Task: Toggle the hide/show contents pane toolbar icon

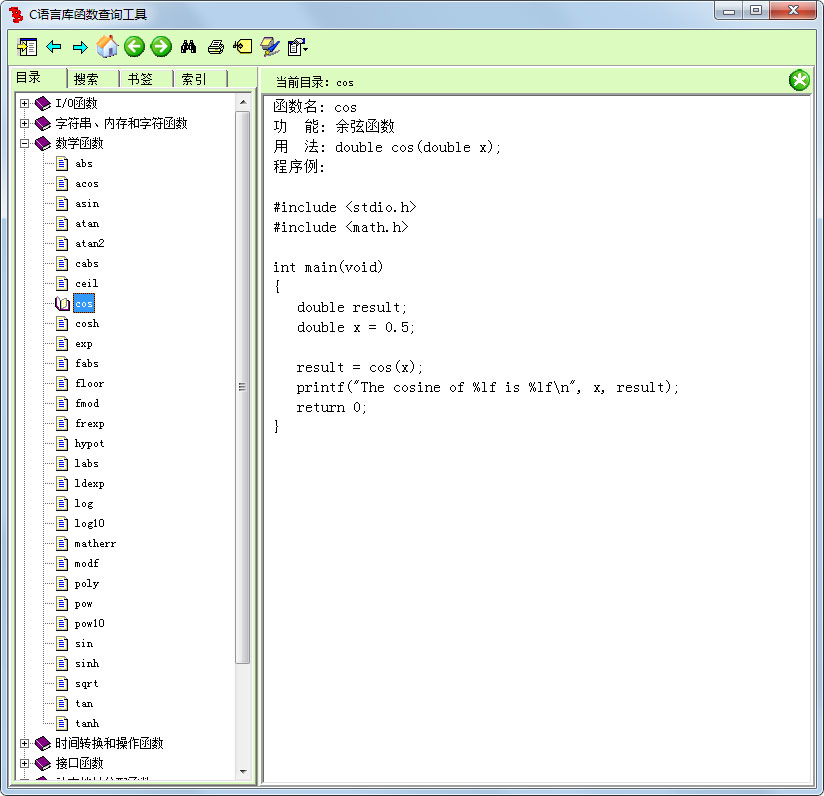Action: click(x=27, y=47)
